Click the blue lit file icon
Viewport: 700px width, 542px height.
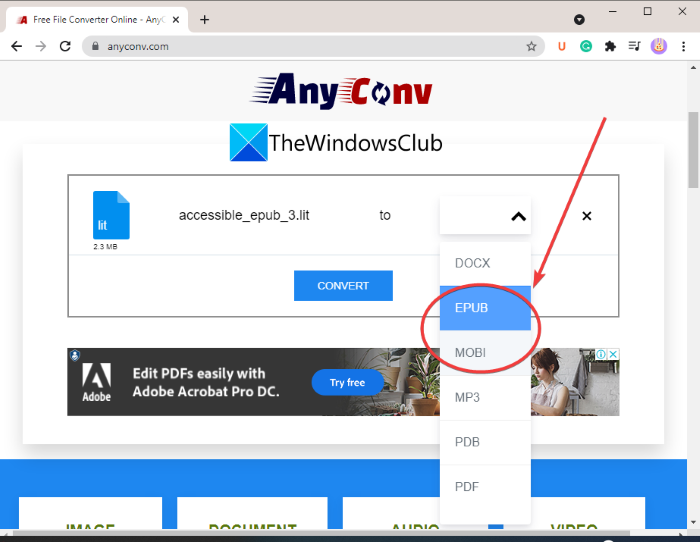click(111, 215)
